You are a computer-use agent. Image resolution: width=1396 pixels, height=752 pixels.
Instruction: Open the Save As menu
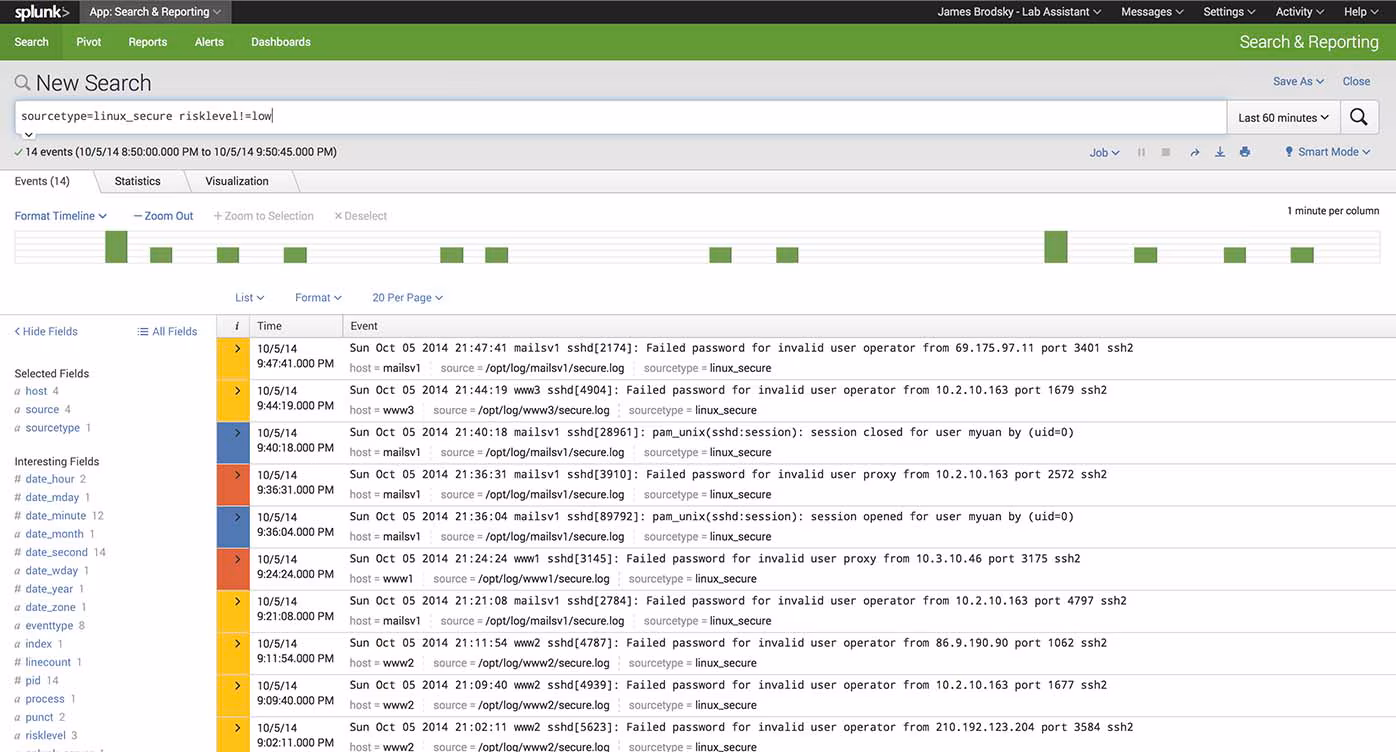click(x=1297, y=81)
